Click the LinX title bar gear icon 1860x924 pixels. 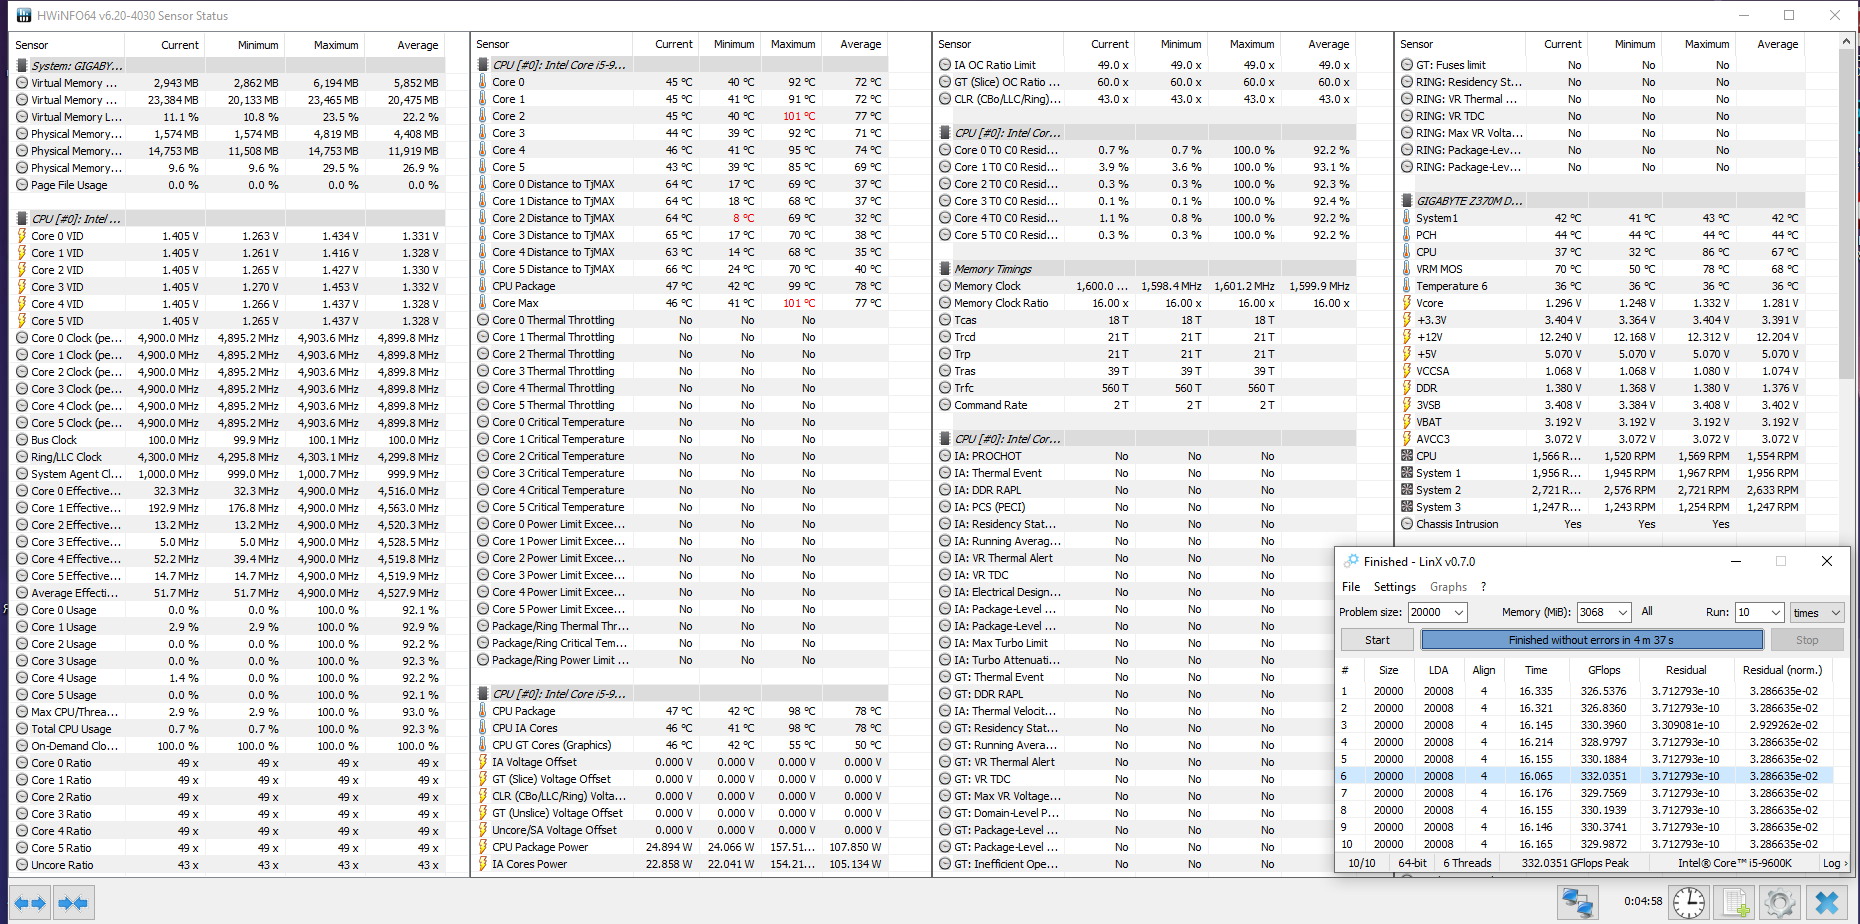tap(1352, 561)
